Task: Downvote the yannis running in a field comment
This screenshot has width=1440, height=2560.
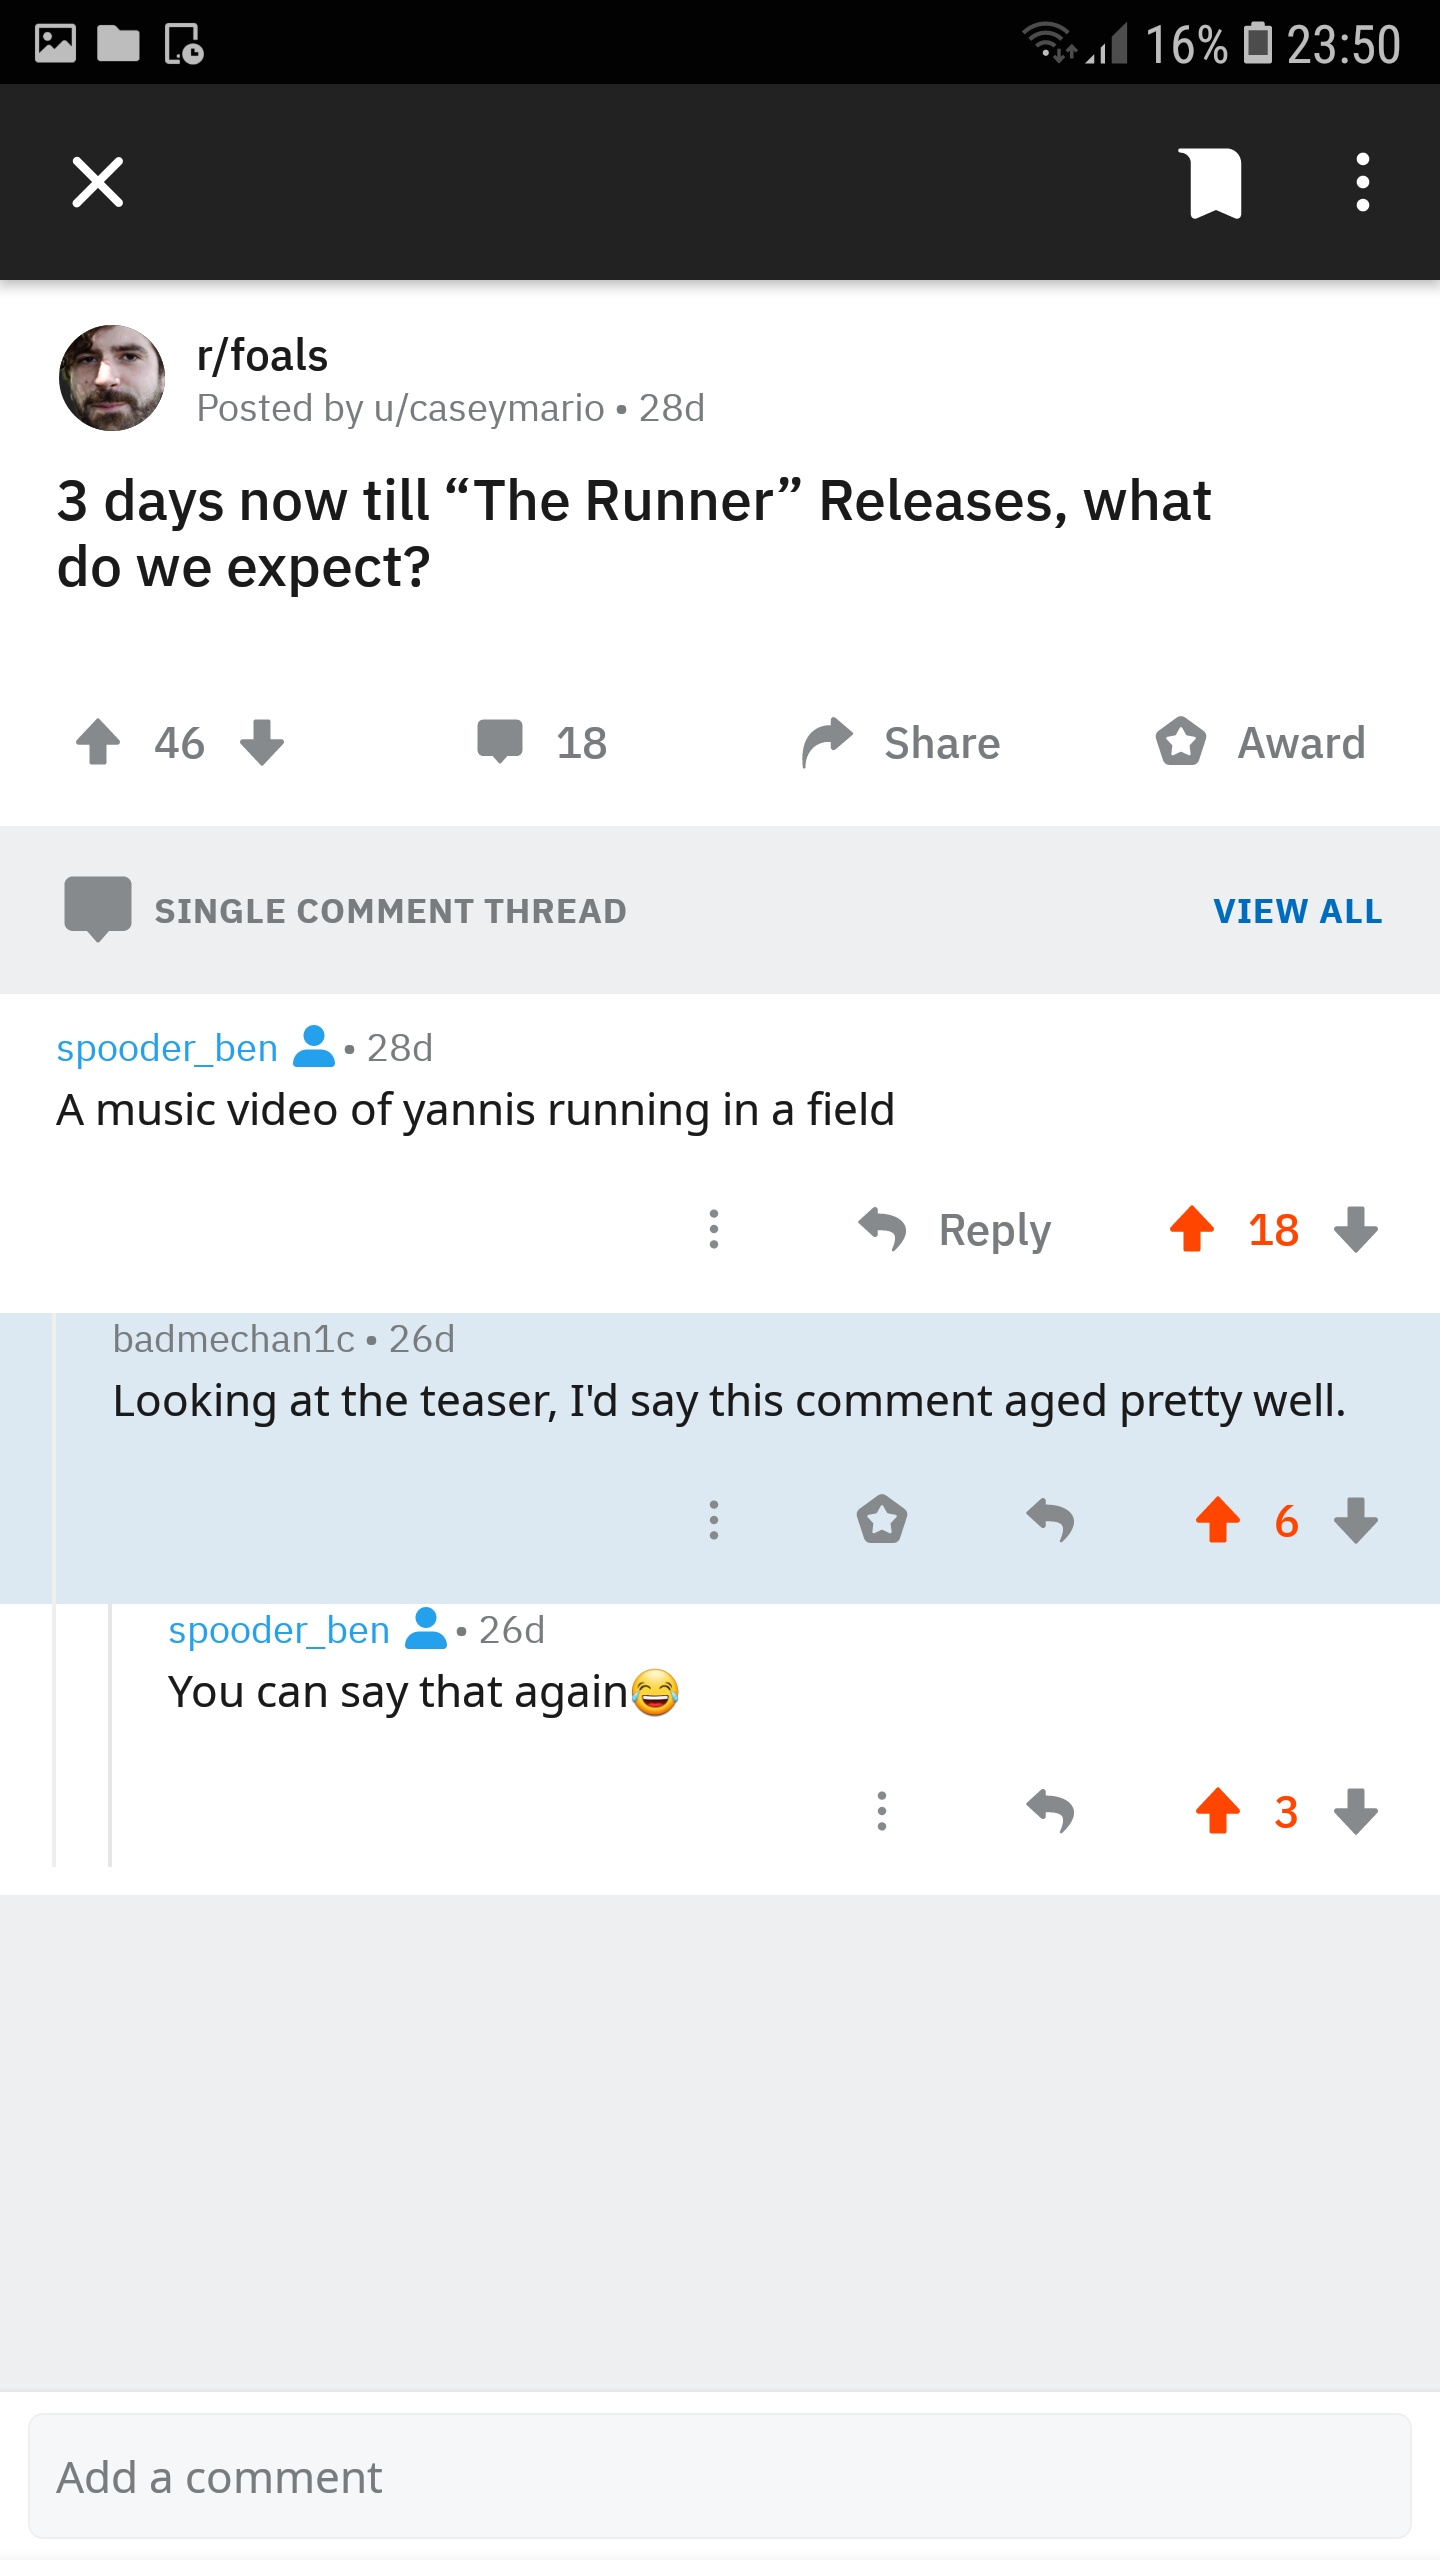Action: (x=1356, y=1229)
